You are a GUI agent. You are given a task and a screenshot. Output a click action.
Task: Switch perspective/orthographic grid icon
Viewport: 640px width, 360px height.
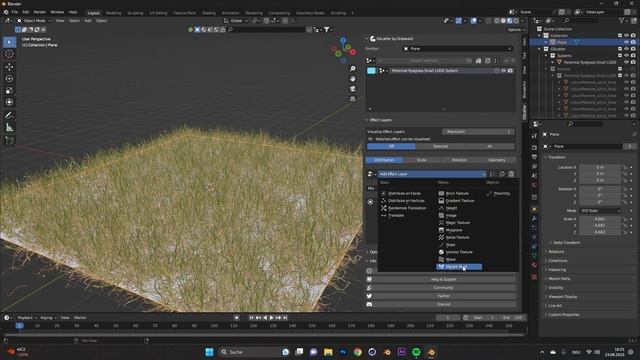tap(353, 98)
